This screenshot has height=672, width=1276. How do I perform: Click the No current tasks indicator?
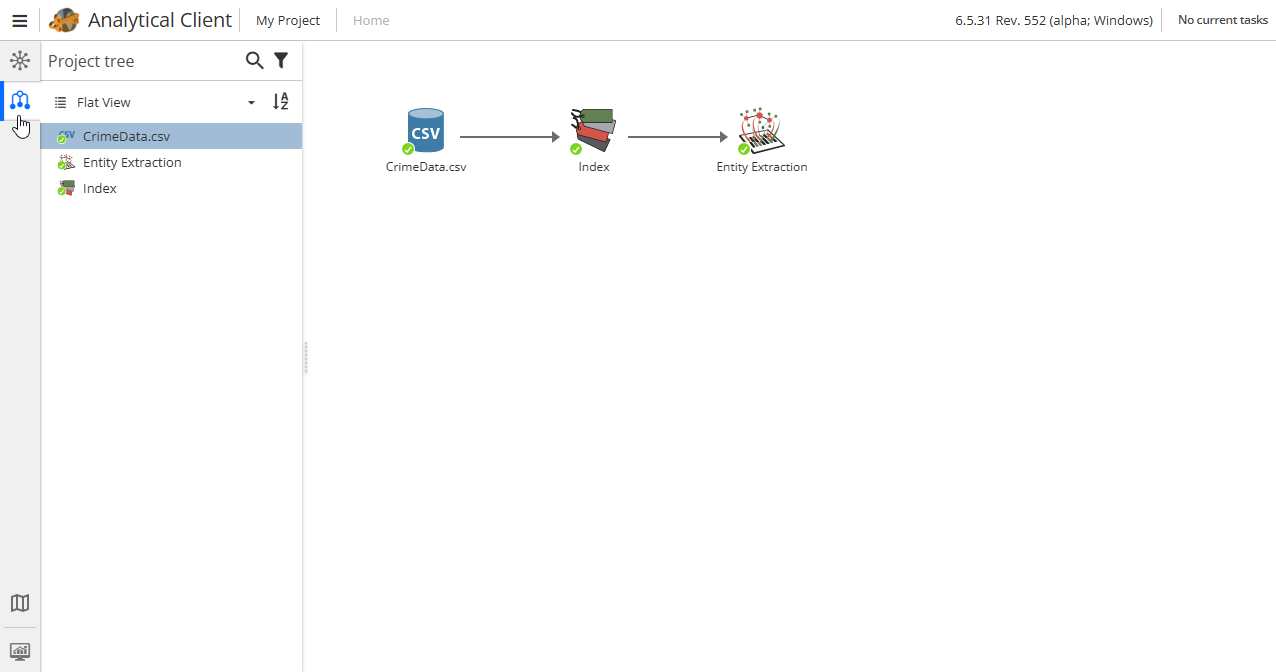1222,20
